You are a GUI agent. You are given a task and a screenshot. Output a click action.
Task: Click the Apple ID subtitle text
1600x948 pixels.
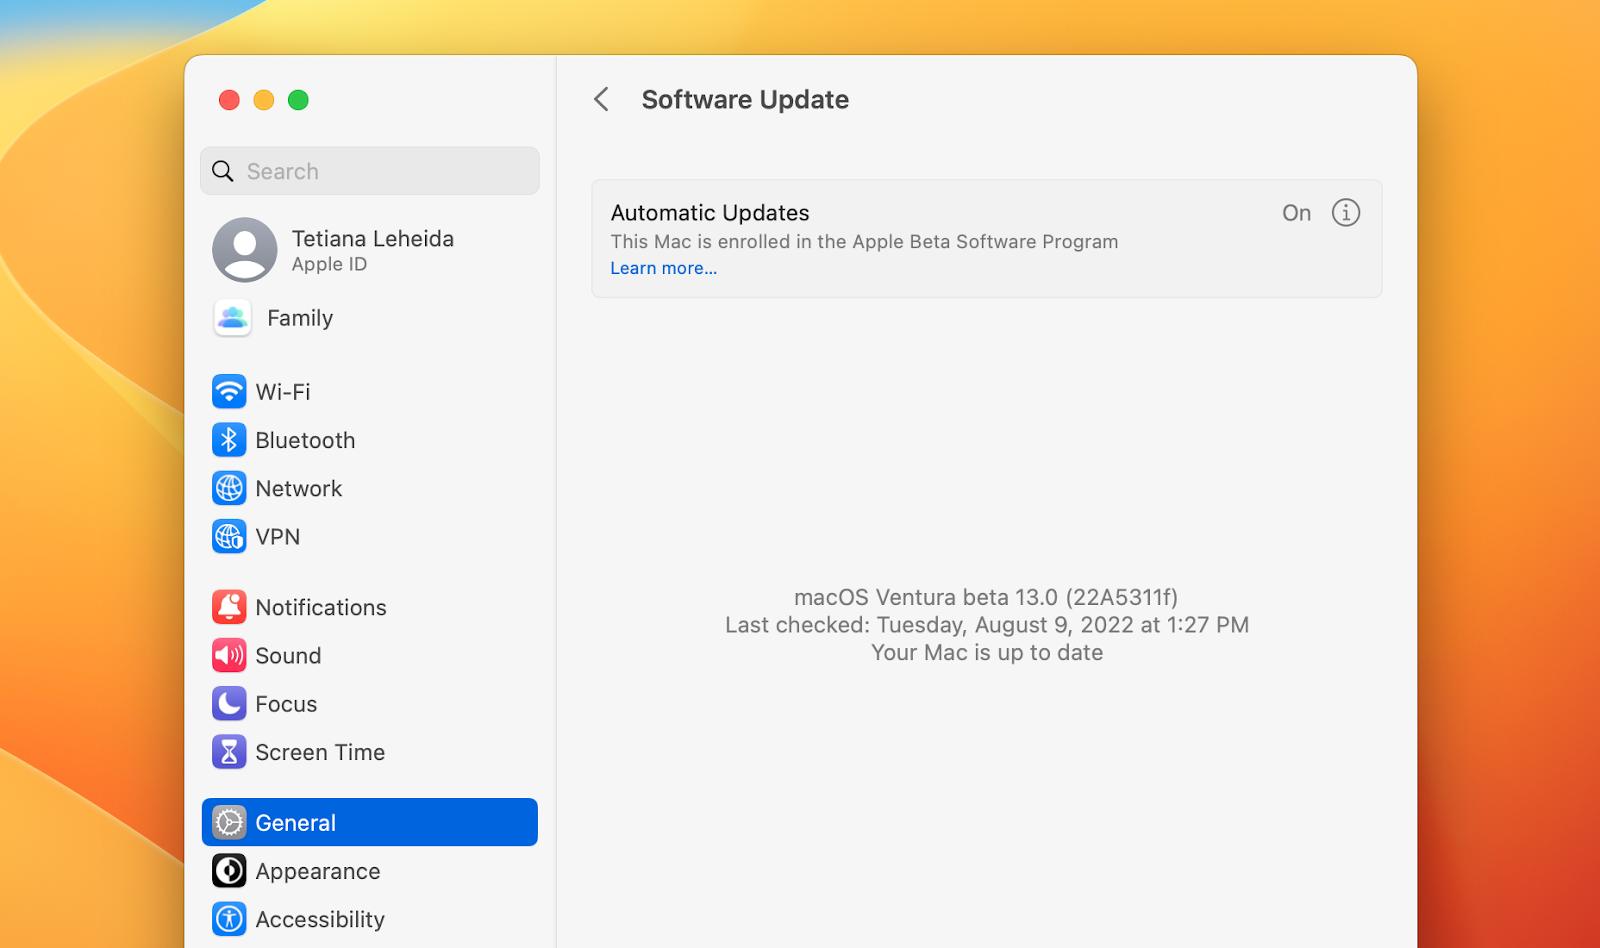tap(329, 264)
